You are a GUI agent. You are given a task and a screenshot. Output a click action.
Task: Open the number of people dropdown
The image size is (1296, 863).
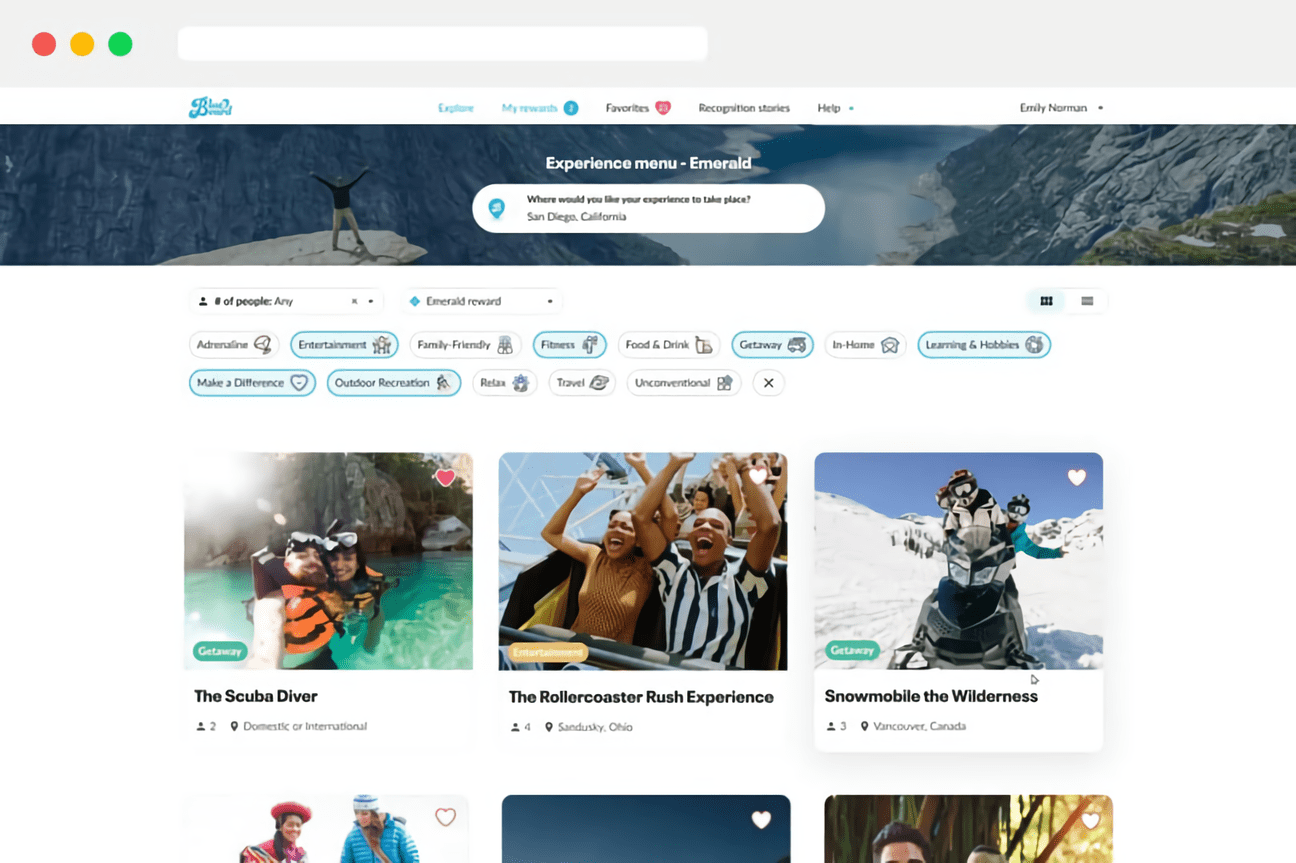point(286,301)
